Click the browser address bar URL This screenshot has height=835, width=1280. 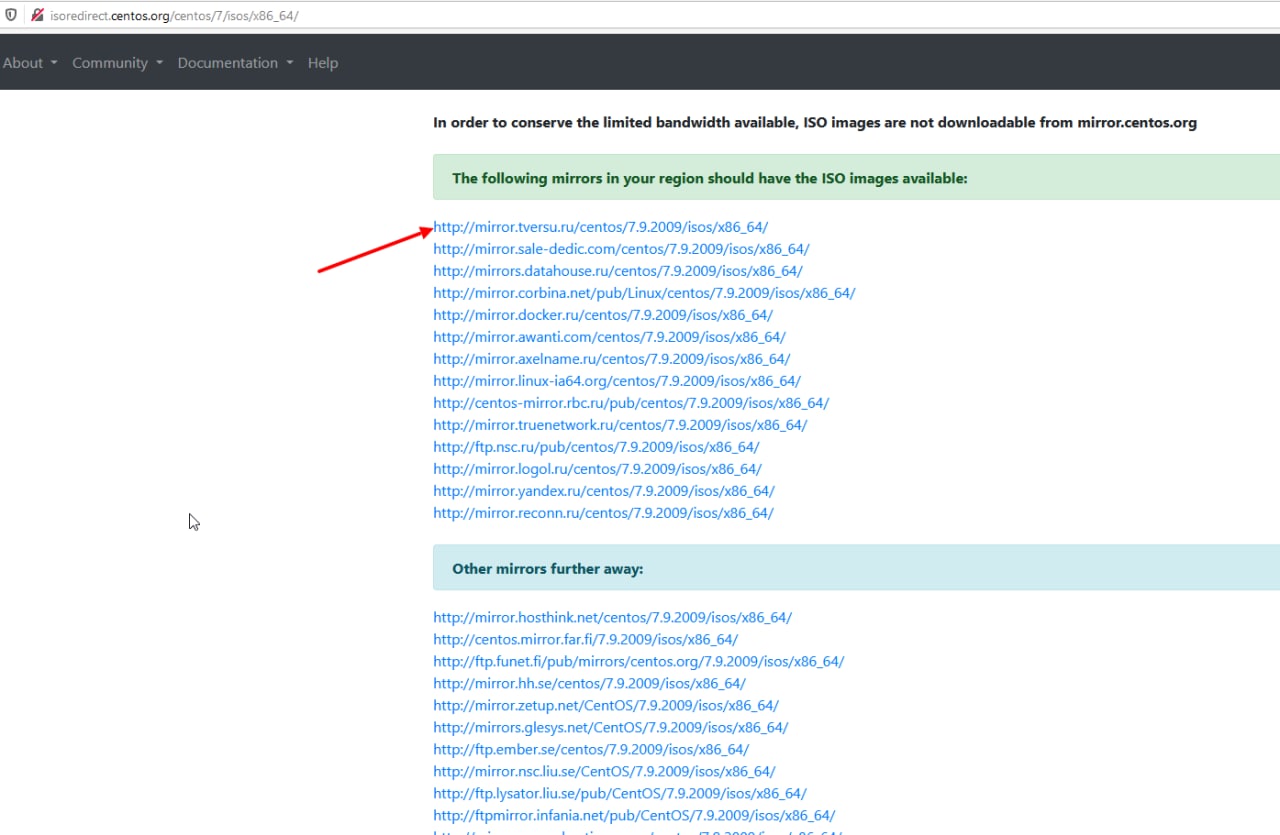174,16
